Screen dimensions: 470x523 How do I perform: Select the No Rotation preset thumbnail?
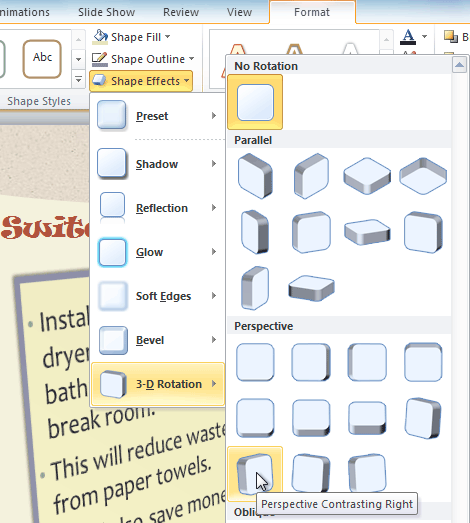pyautogui.click(x=255, y=102)
